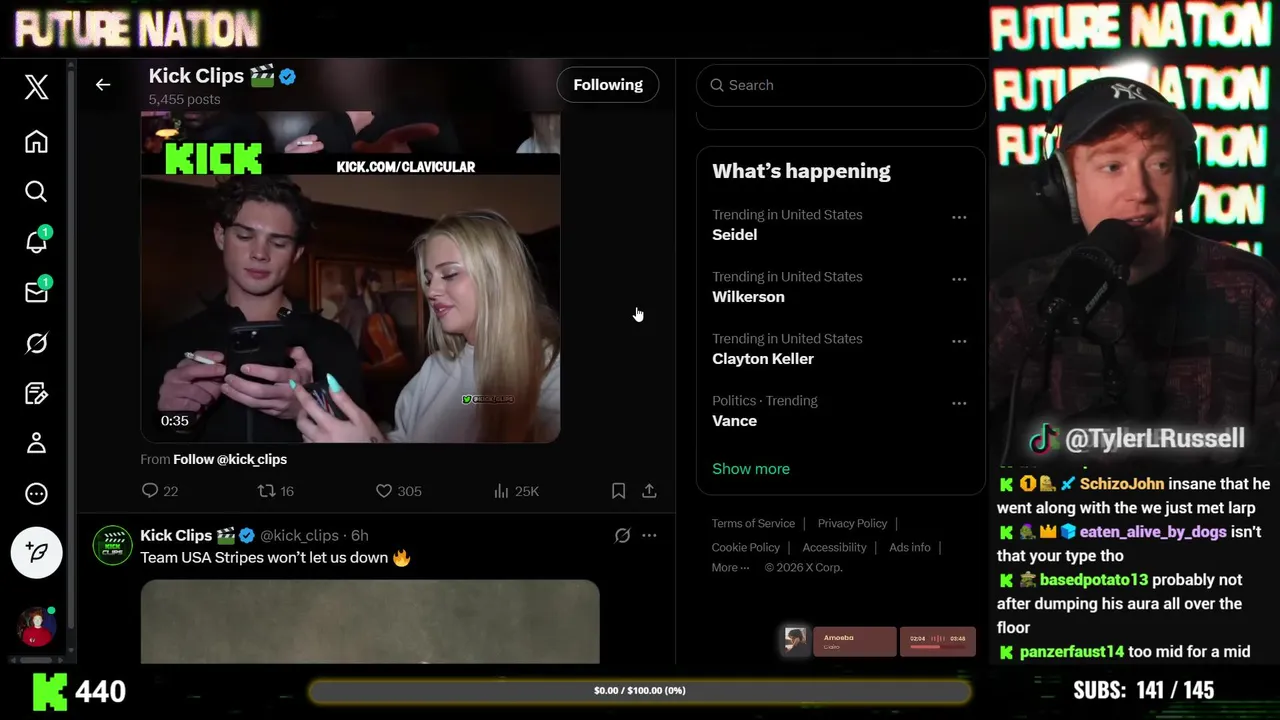Screen dimensions: 1280x720
Task: Open Grok icon in sidebar
Action: pos(36,343)
